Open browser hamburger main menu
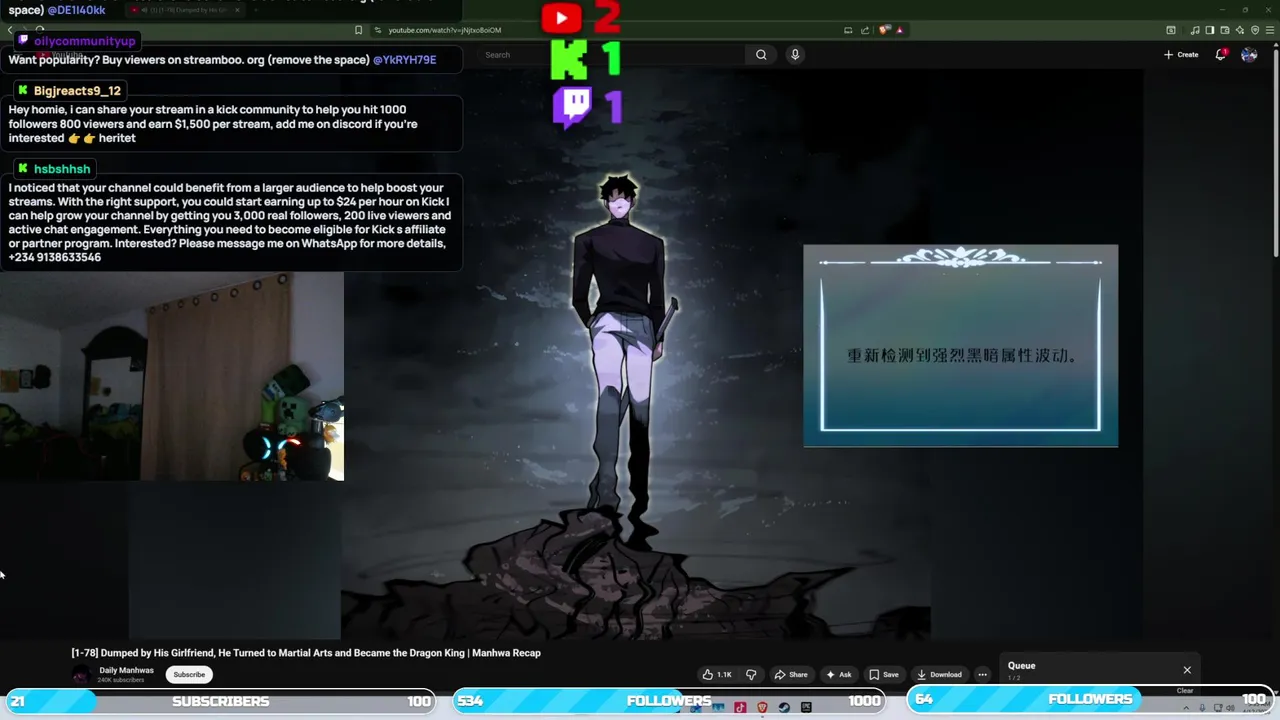This screenshot has width=1280, height=720. [x=1270, y=30]
